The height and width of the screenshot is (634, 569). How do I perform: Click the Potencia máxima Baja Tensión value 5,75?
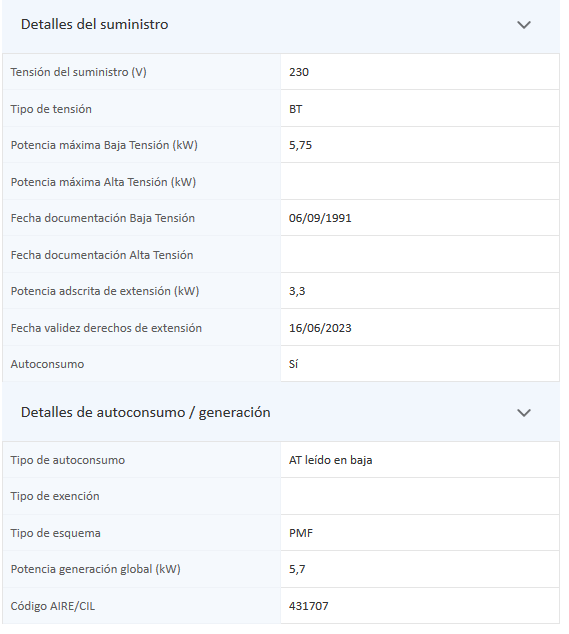(300, 145)
